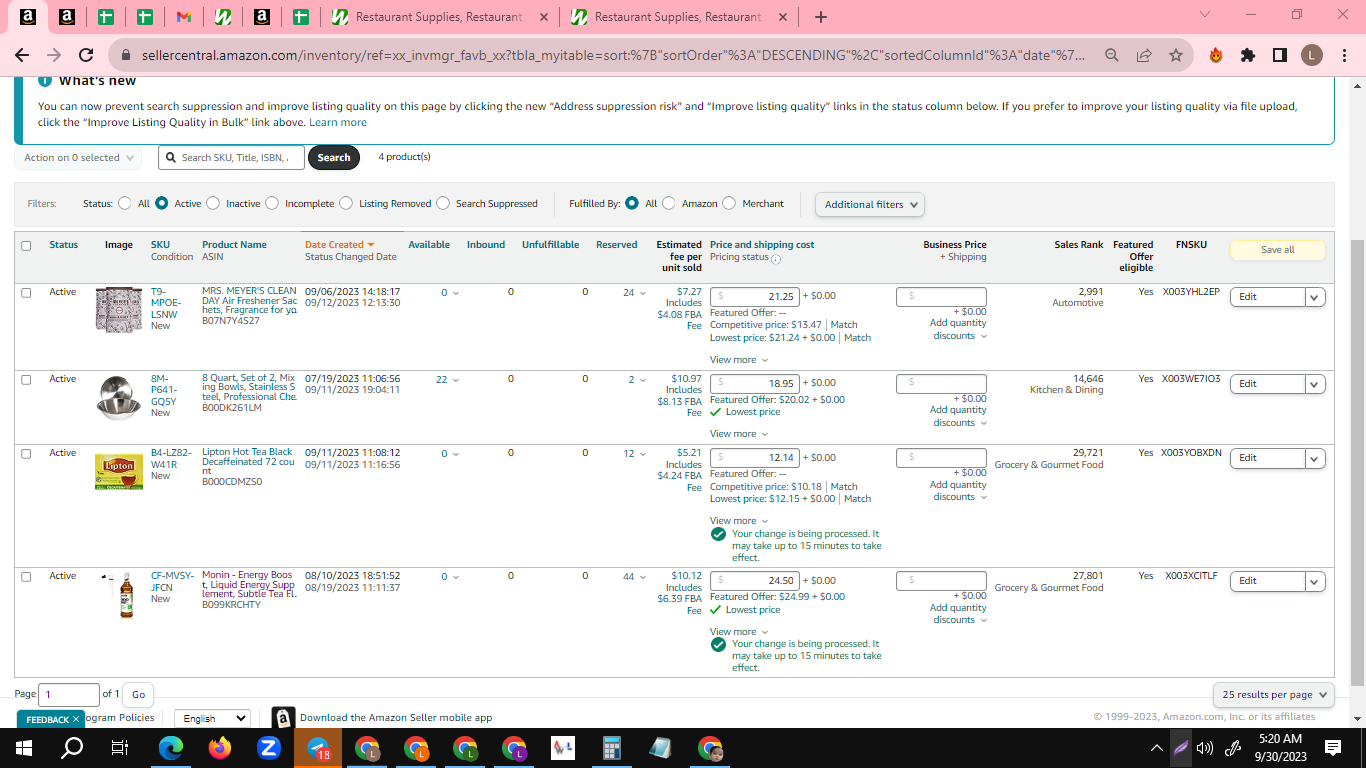Click the price field showing 18.95

pyautogui.click(x=755, y=383)
